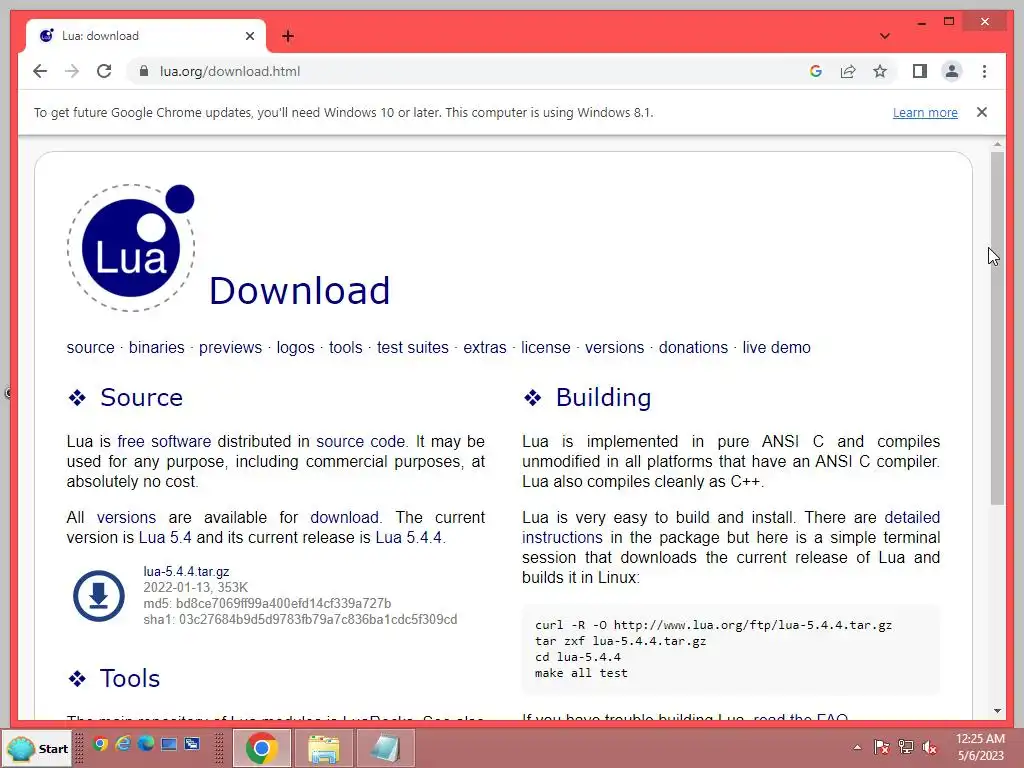Click the Building section heading
1024x768 pixels.
pyautogui.click(x=603, y=398)
